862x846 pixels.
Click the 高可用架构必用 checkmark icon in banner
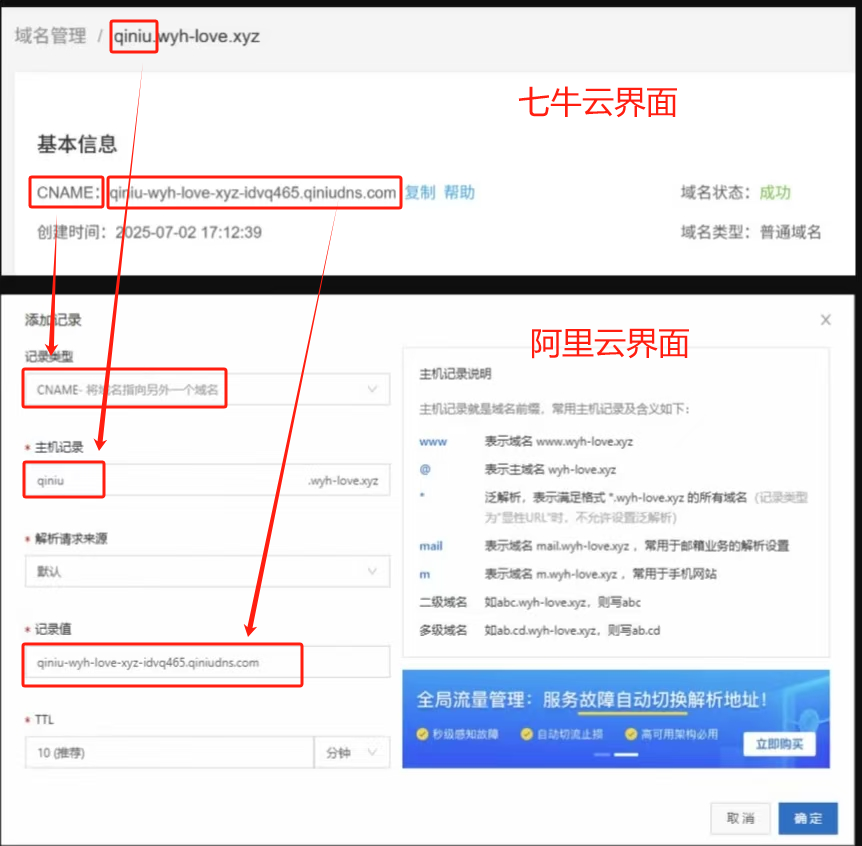click(631, 734)
